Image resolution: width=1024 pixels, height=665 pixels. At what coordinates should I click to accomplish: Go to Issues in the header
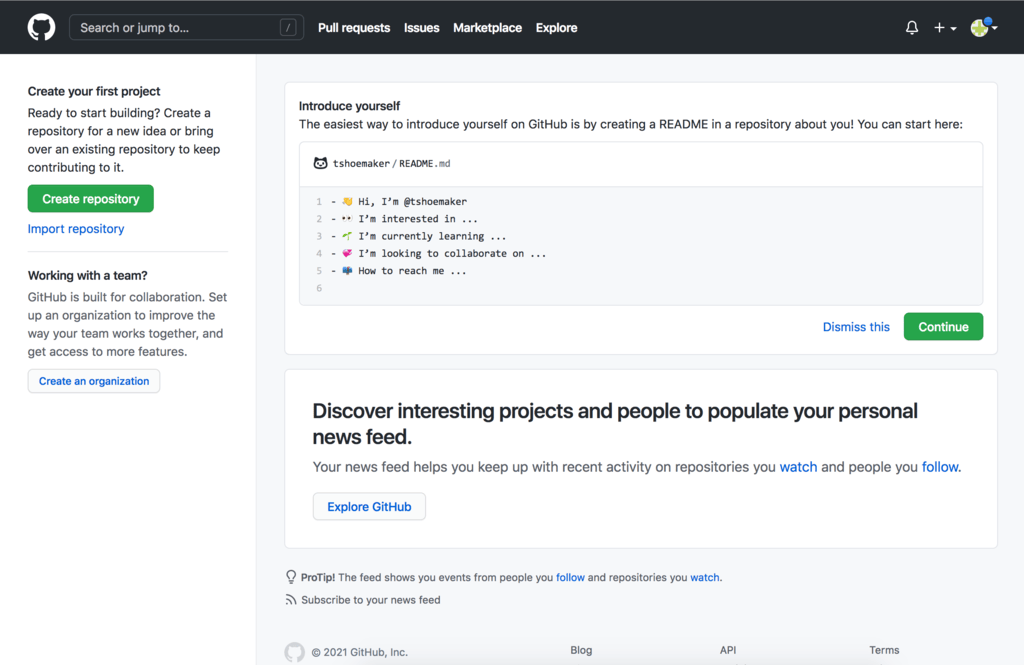click(x=421, y=28)
